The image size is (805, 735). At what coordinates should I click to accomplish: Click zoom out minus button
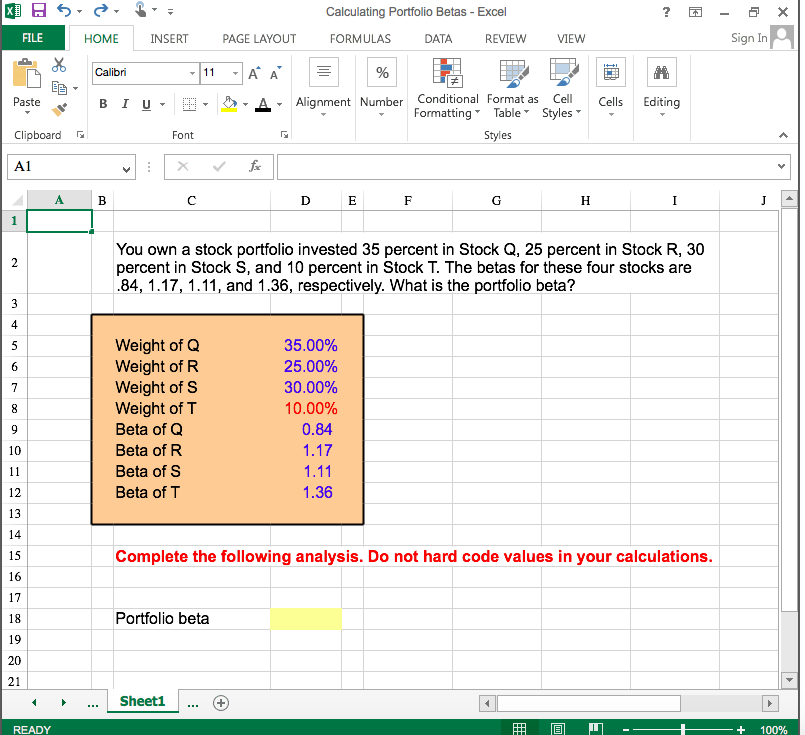[626, 729]
